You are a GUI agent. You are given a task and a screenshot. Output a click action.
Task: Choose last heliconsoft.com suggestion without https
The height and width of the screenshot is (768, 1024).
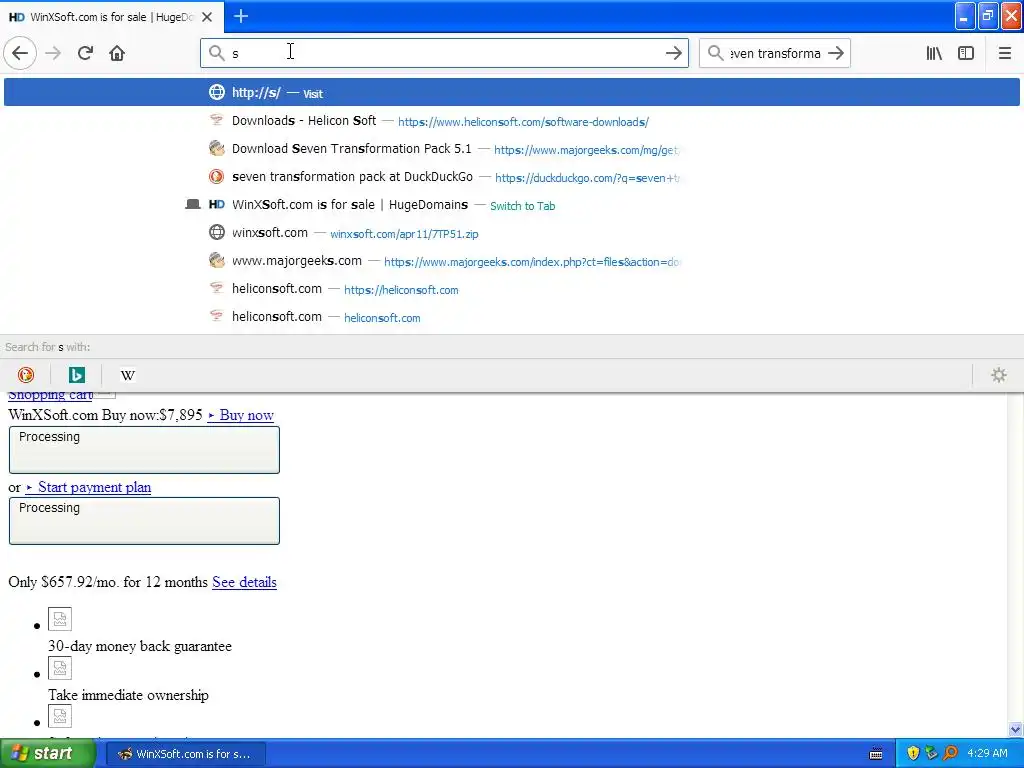click(x=512, y=317)
